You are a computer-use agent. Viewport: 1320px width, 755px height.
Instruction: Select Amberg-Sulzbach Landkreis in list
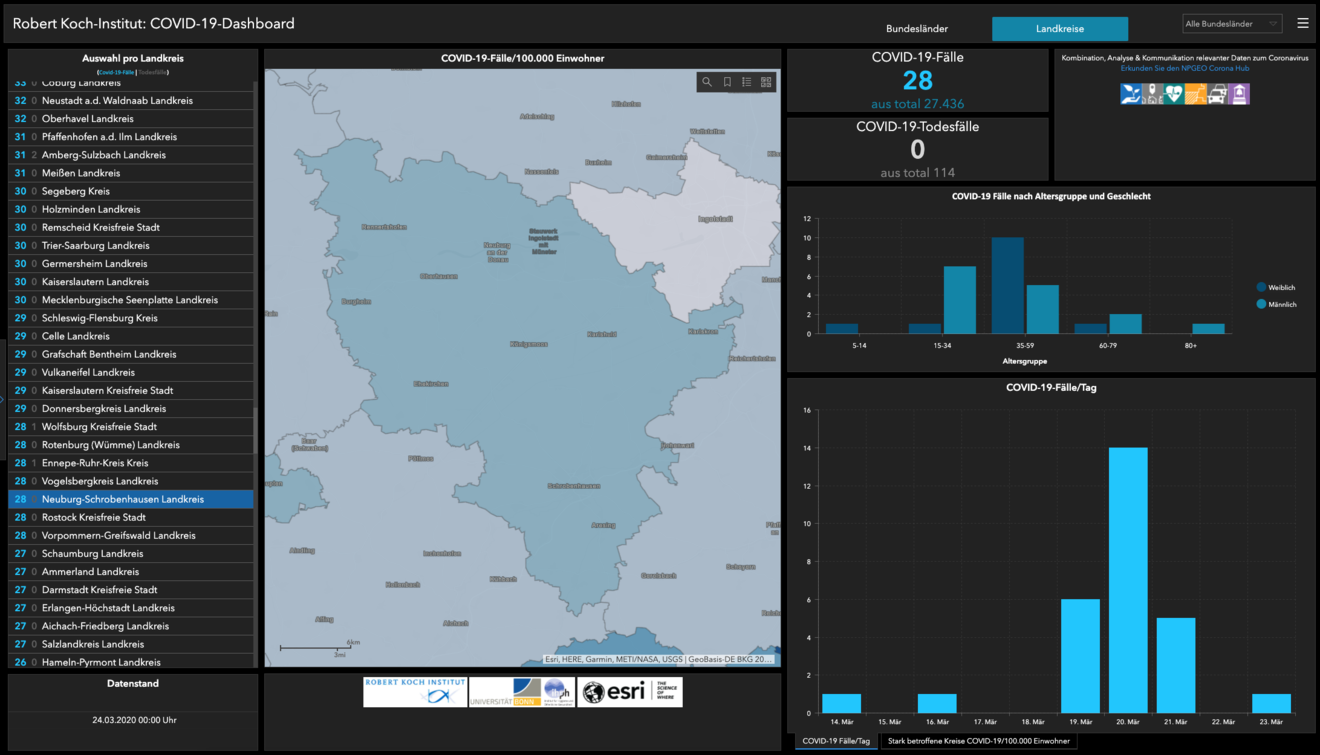tap(131, 155)
